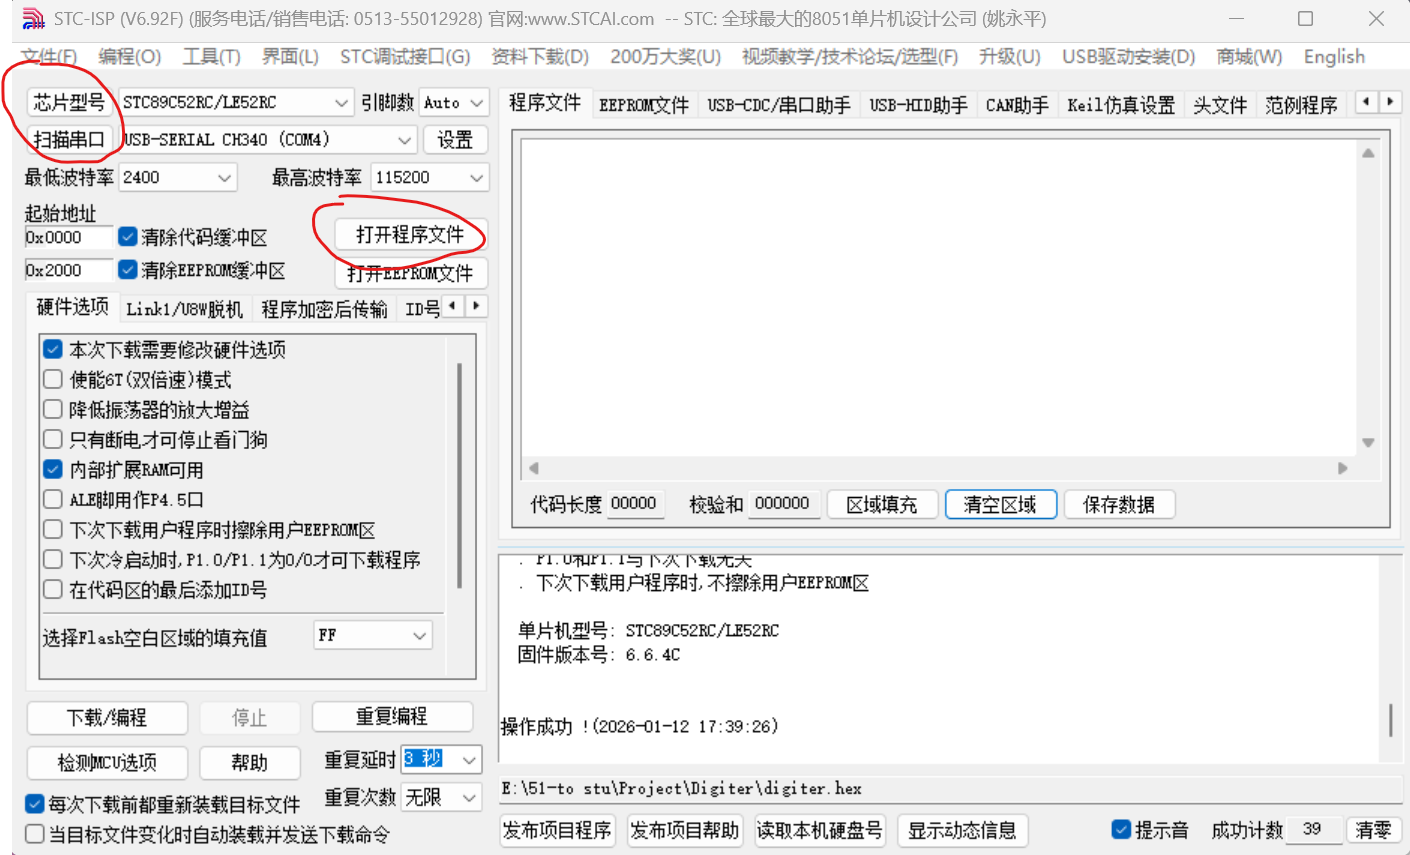This screenshot has height=855, width=1410.
Task: Switch to 程序加密后传输 tab
Action: point(325,309)
